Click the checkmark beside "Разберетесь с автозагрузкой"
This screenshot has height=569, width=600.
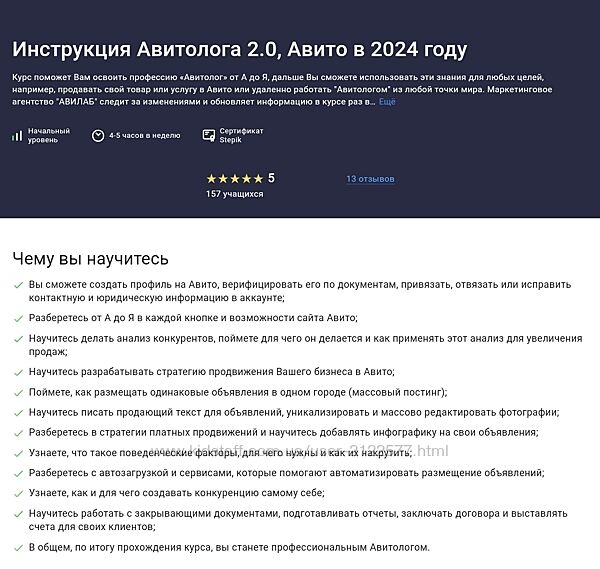click(18, 473)
